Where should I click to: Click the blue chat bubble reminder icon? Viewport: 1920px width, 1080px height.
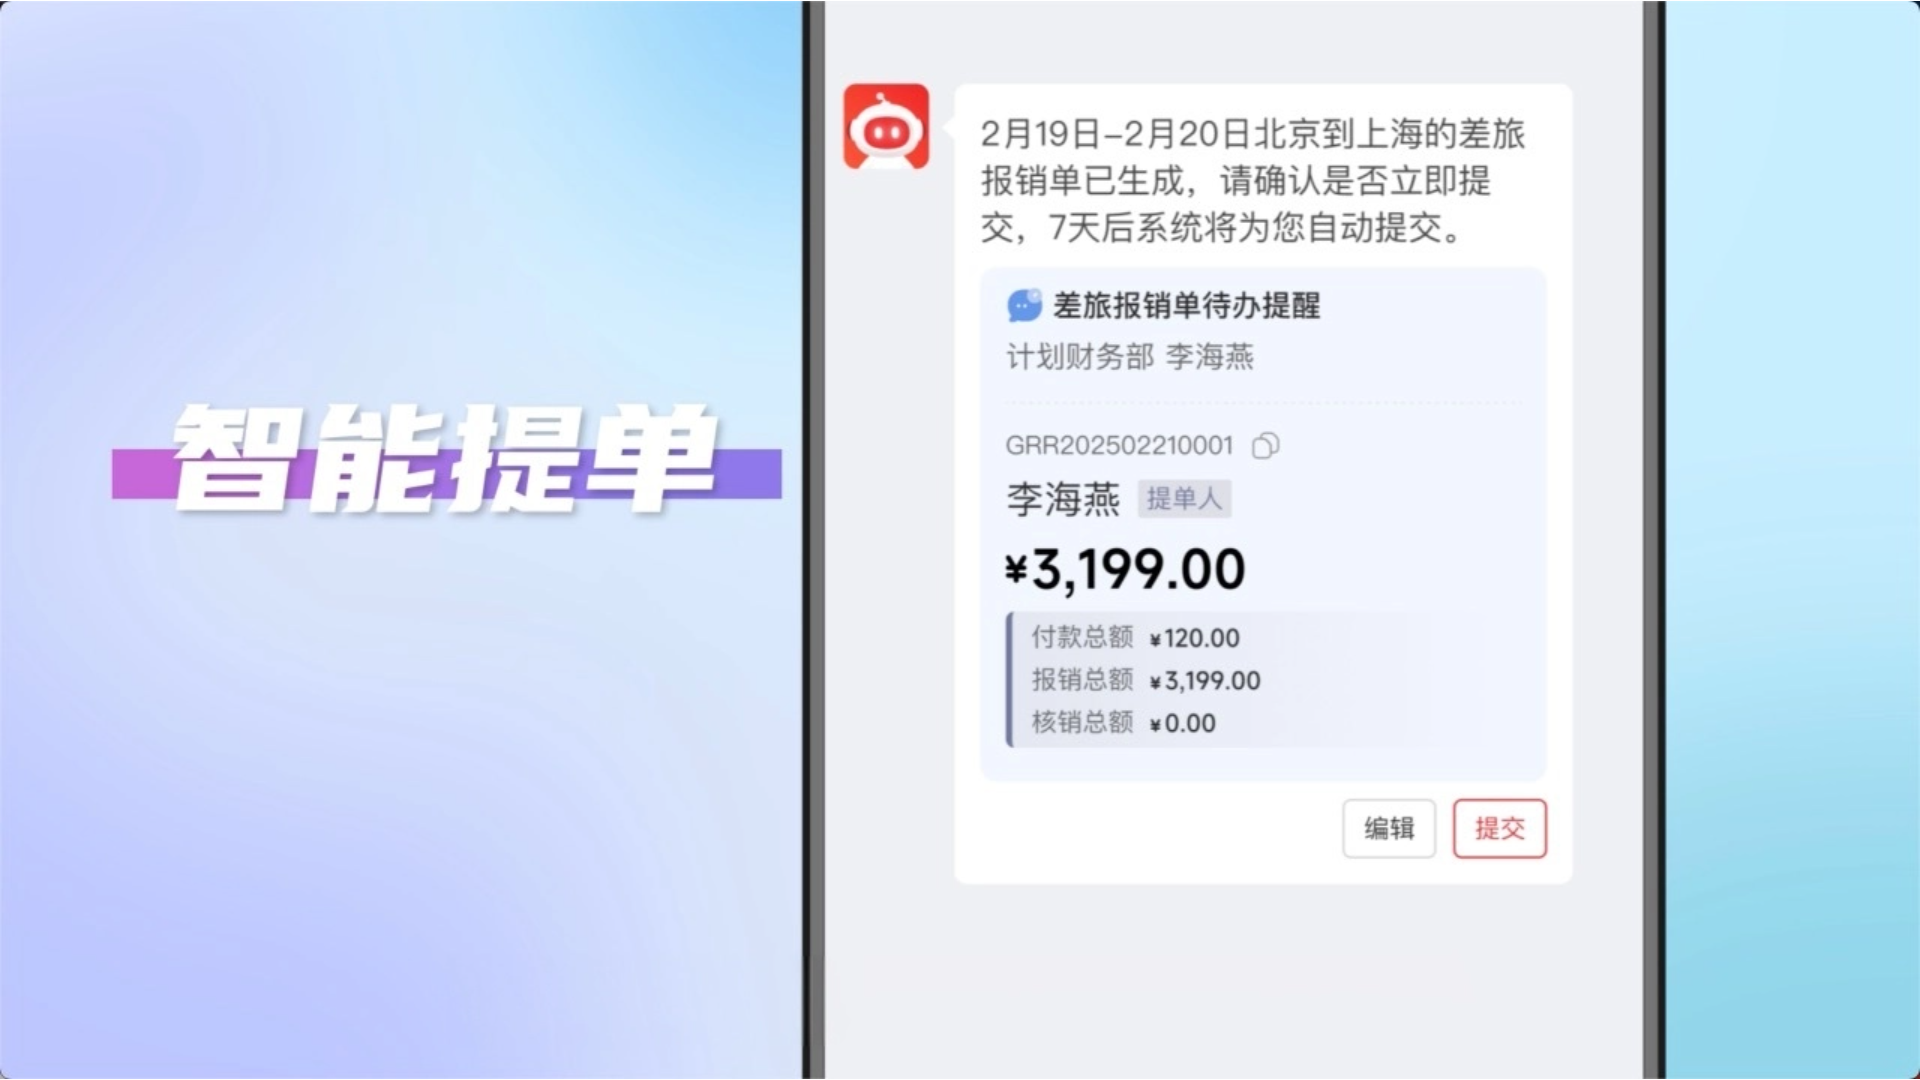pos(1024,305)
